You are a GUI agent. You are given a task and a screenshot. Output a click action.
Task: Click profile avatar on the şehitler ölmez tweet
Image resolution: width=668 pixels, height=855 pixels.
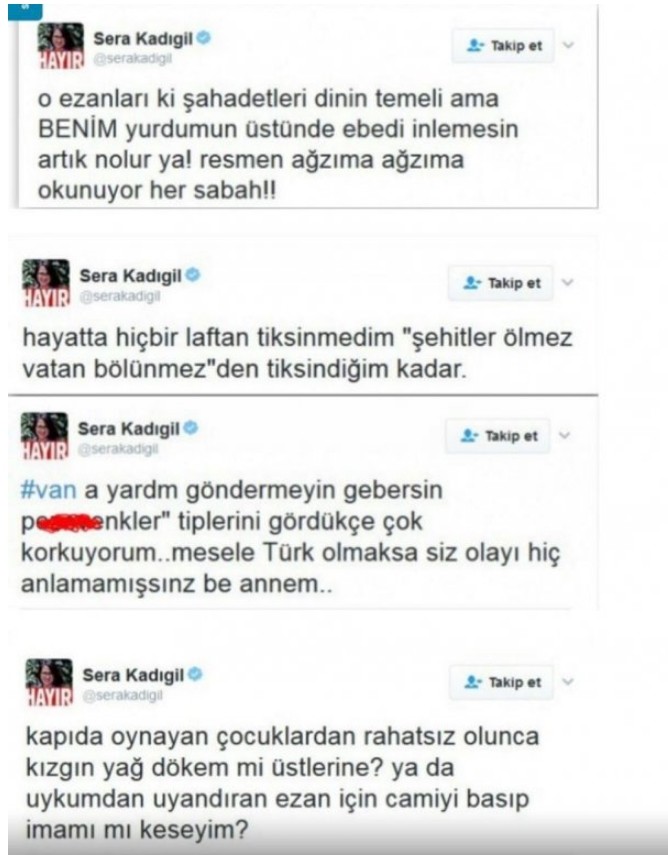coord(46,283)
